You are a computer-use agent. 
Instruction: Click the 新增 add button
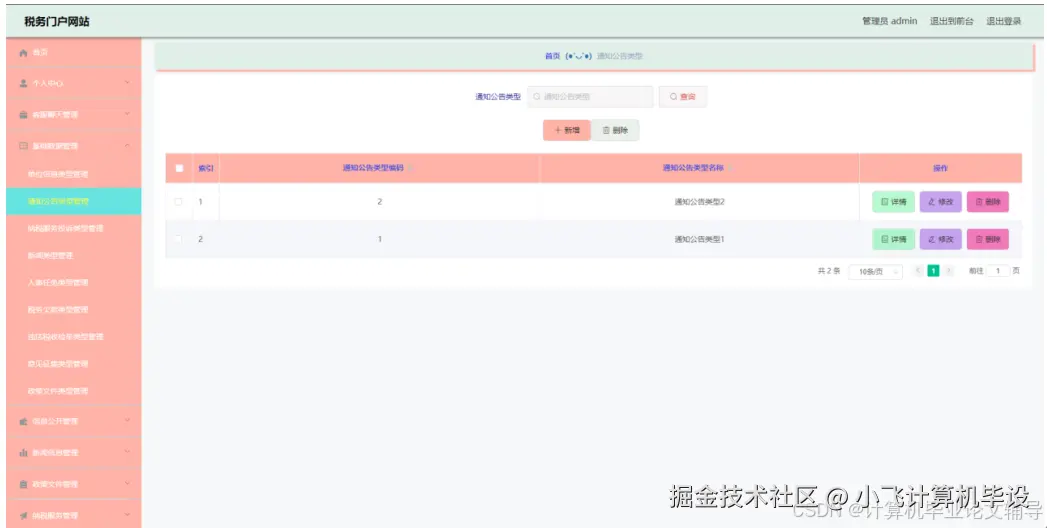[566, 130]
